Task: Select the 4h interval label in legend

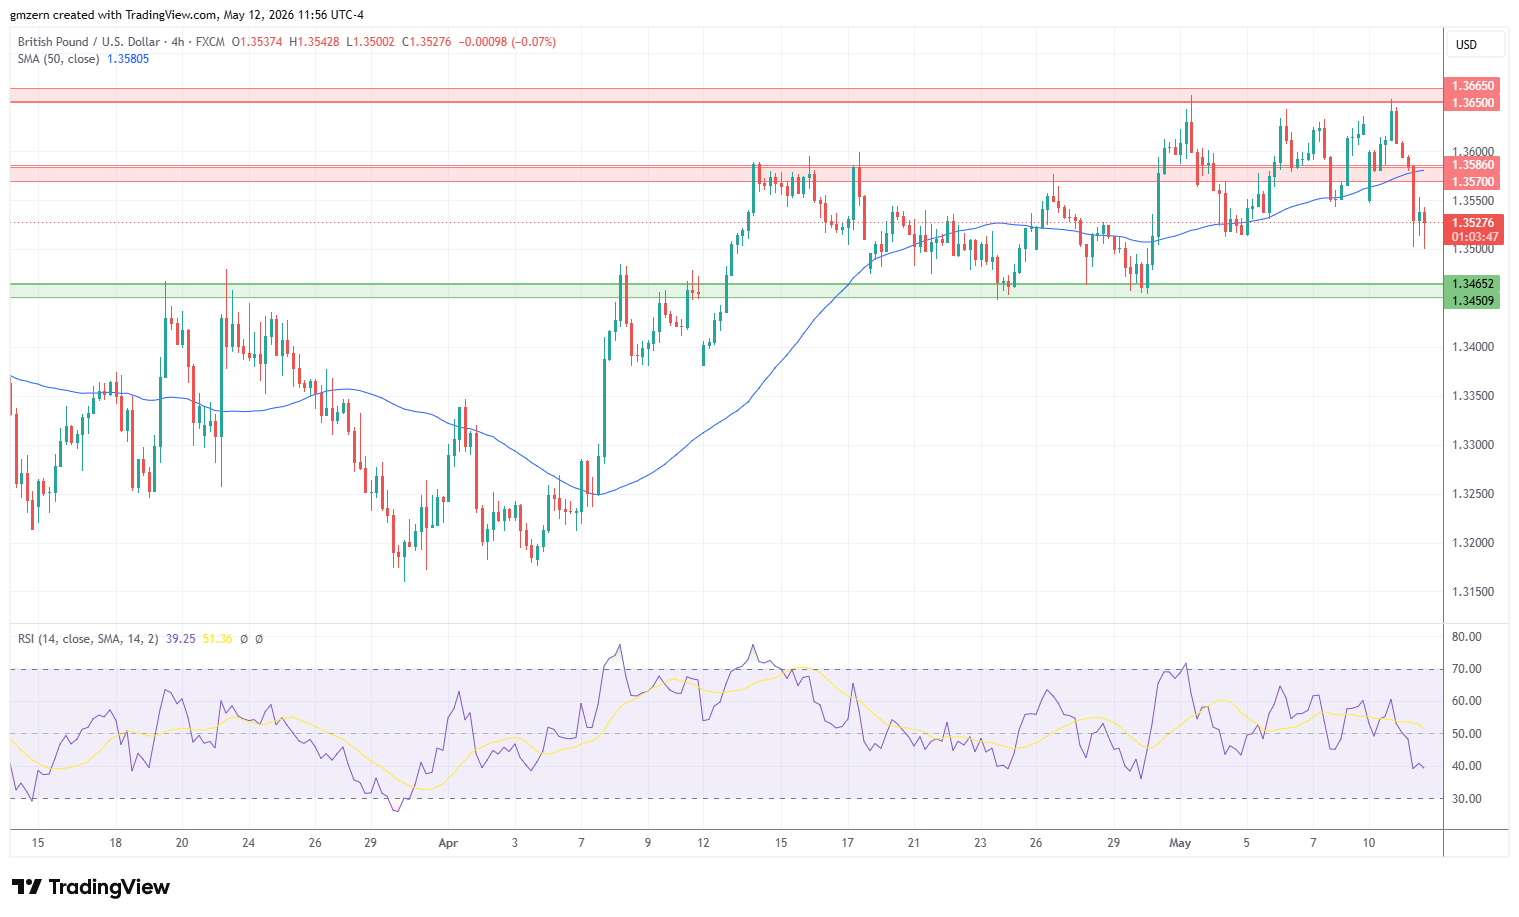Action: (x=178, y=42)
